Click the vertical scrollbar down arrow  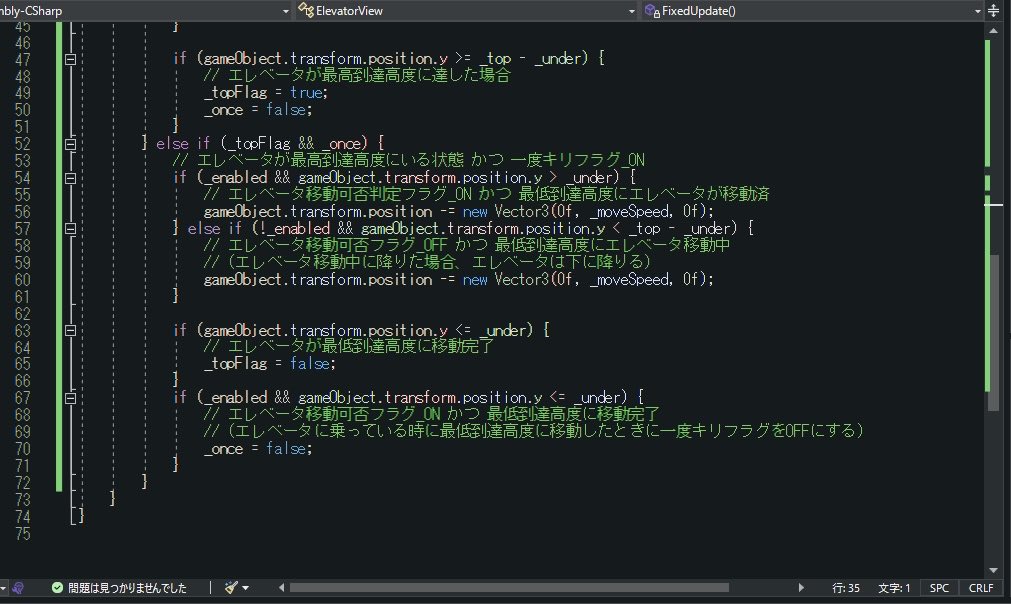pos(993,570)
